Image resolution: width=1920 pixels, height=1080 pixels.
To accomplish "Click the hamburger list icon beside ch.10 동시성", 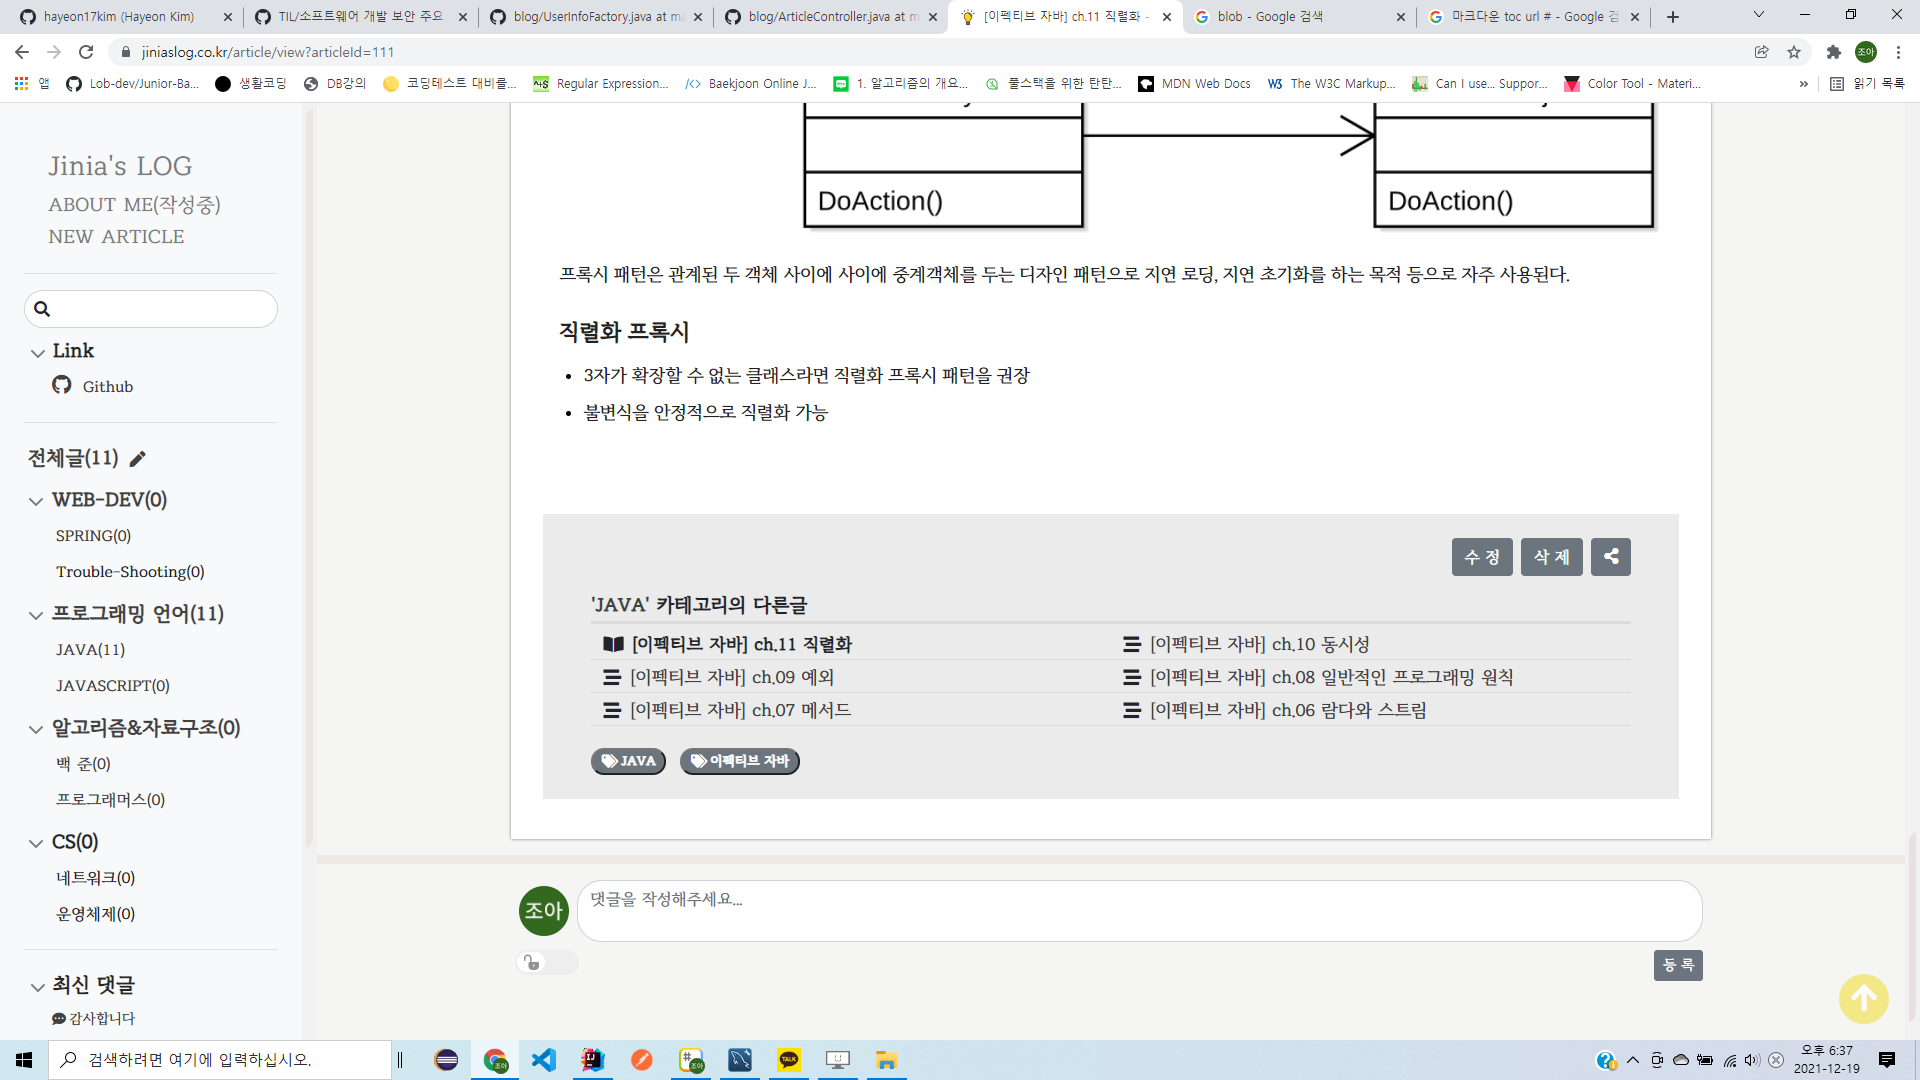I will (x=1131, y=645).
